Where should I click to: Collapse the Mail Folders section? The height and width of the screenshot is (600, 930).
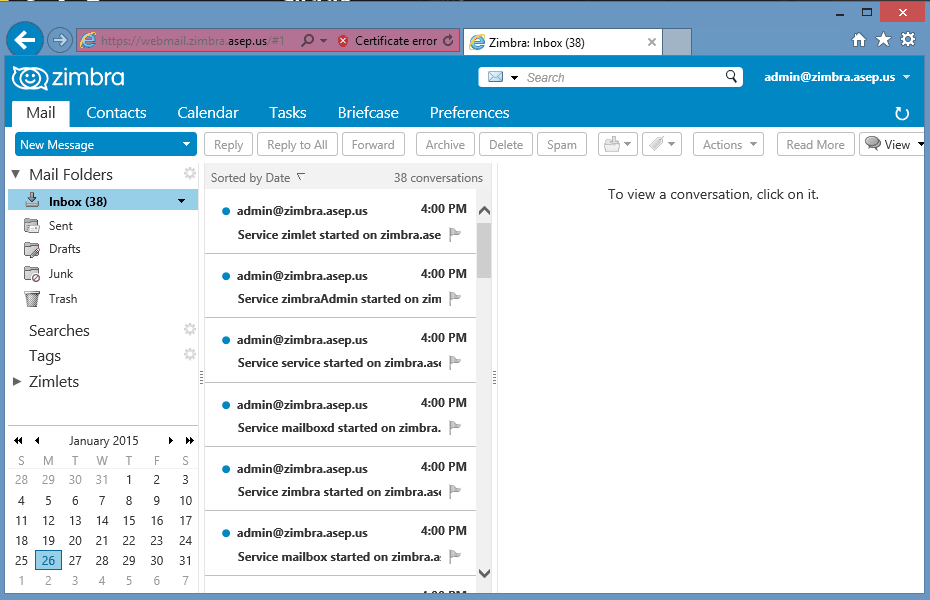point(16,174)
